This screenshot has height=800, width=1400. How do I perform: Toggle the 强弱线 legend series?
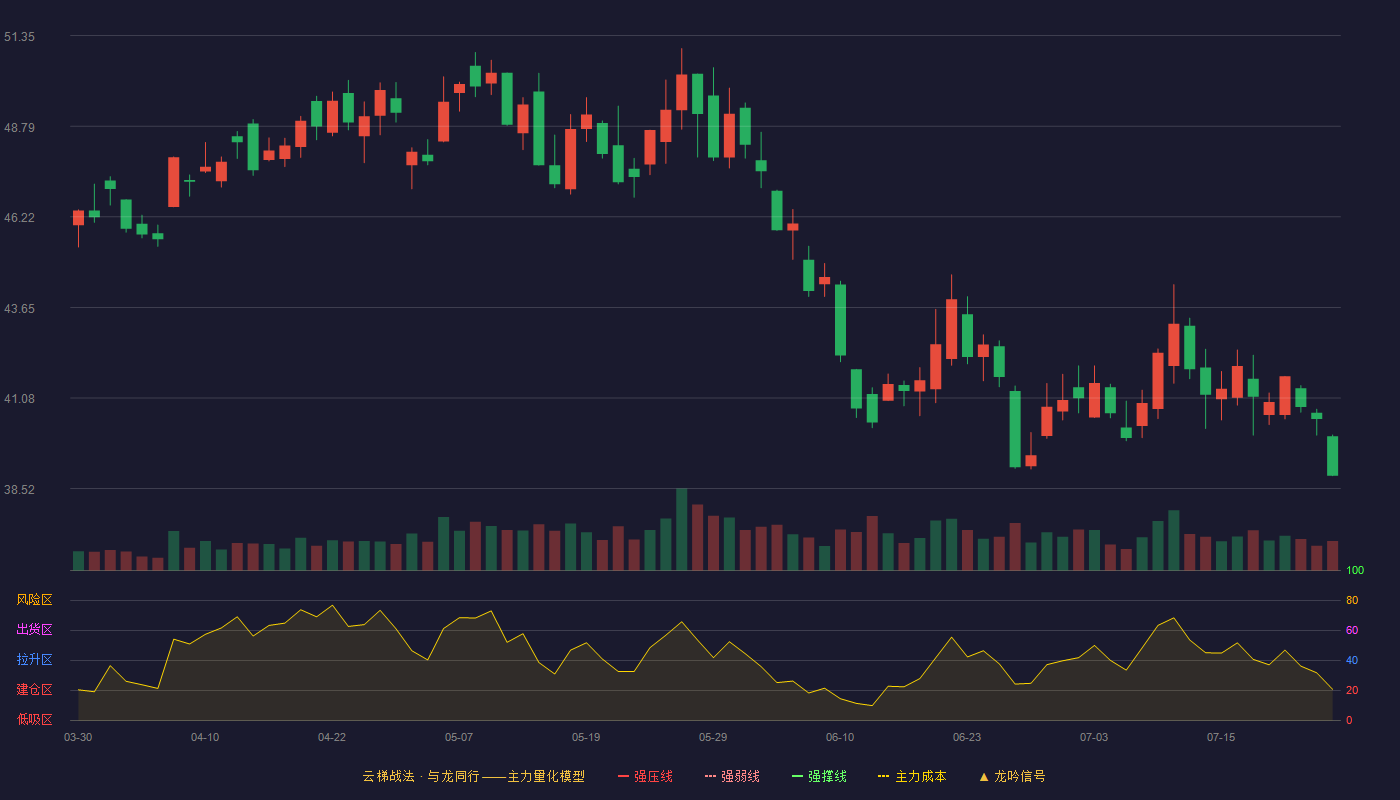click(732, 776)
